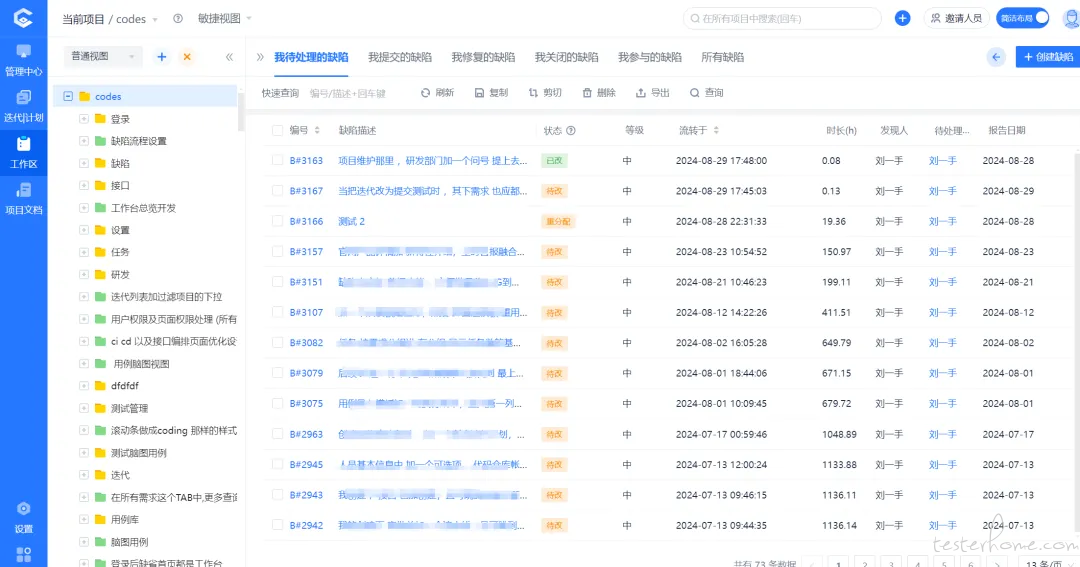Open the 项目文档 sidebar section

[x=23, y=198]
